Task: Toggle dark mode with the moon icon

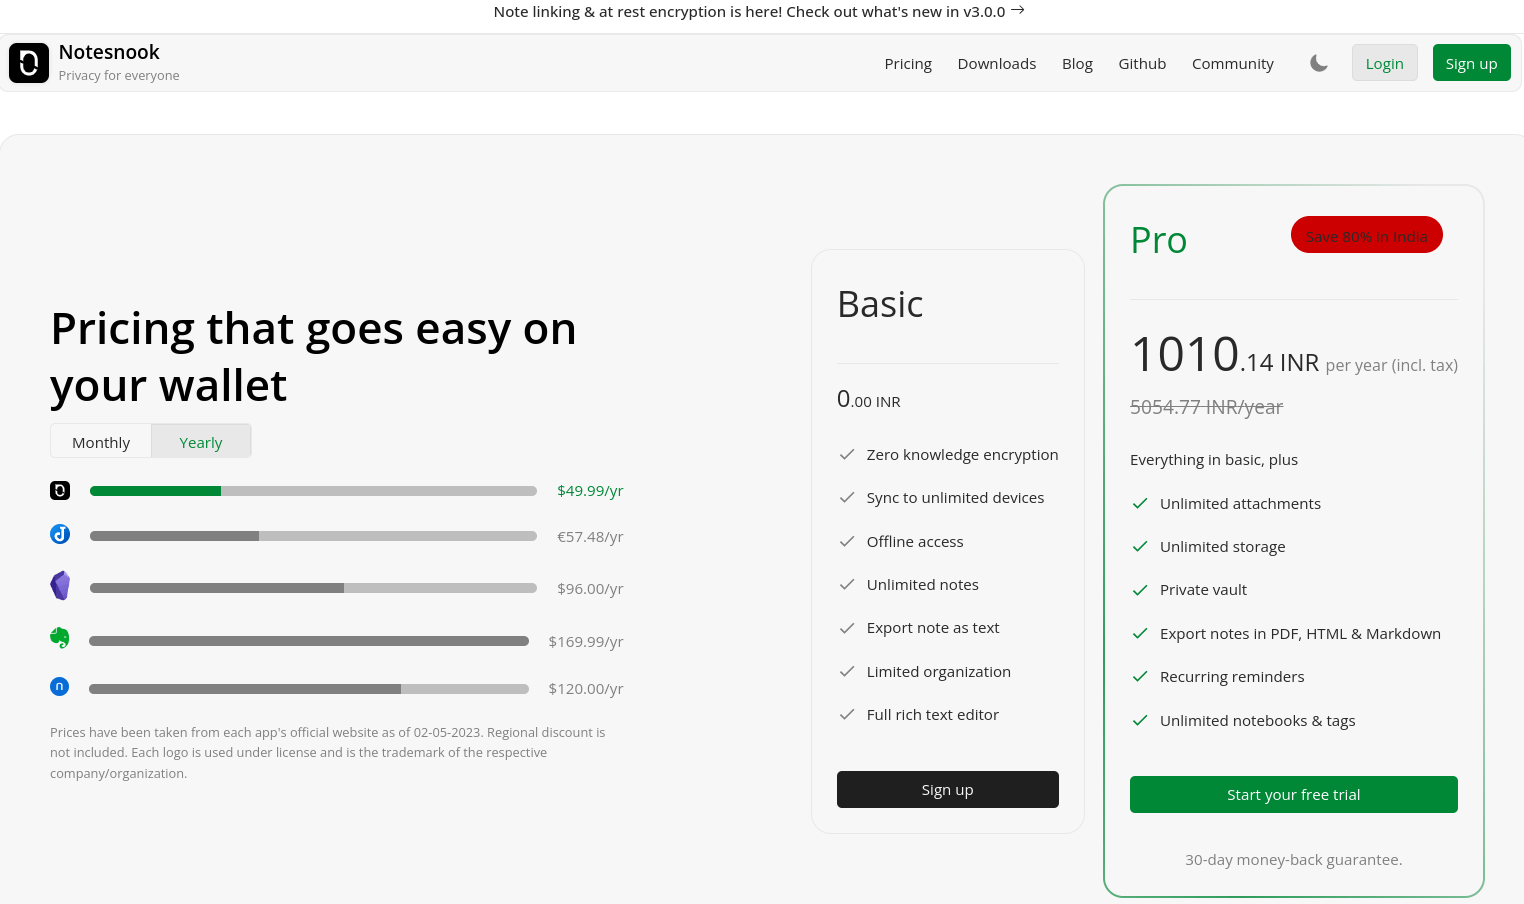Action: [x=1318, y=62]
